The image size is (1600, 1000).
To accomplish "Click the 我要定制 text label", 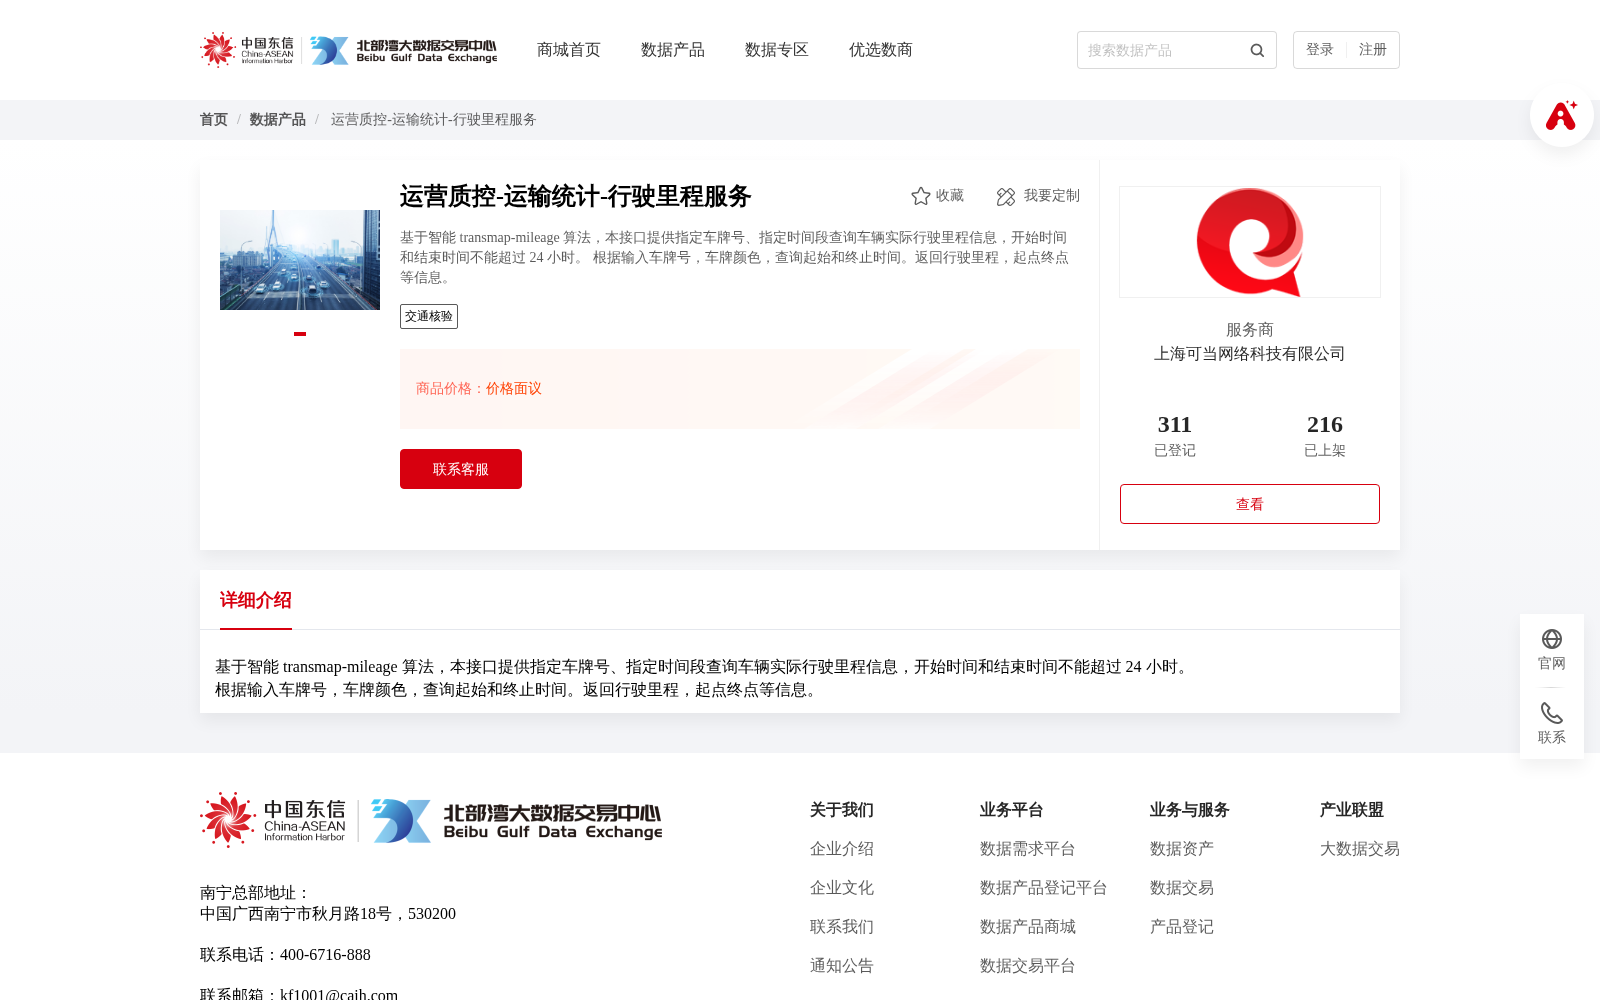I will (x=1052, y=196).
